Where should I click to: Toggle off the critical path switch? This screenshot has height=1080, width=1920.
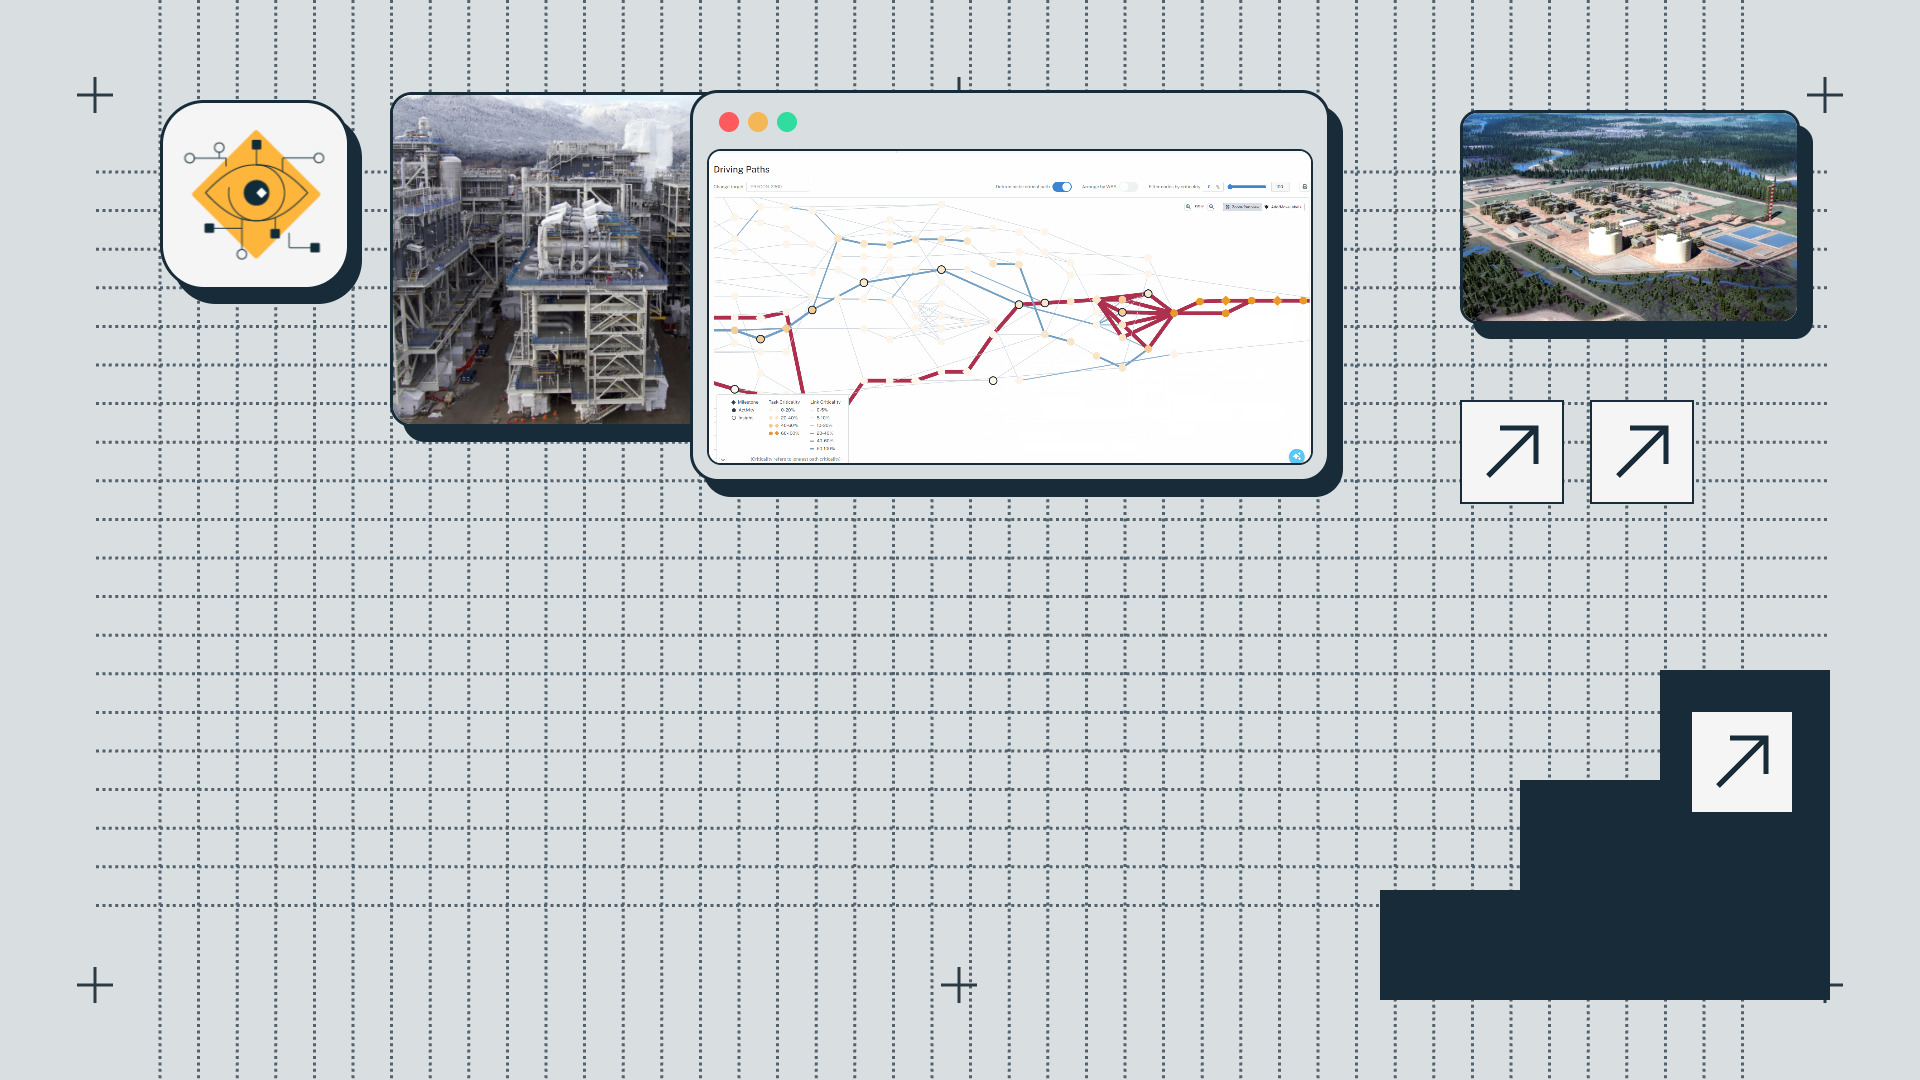tap(1062, 186)
